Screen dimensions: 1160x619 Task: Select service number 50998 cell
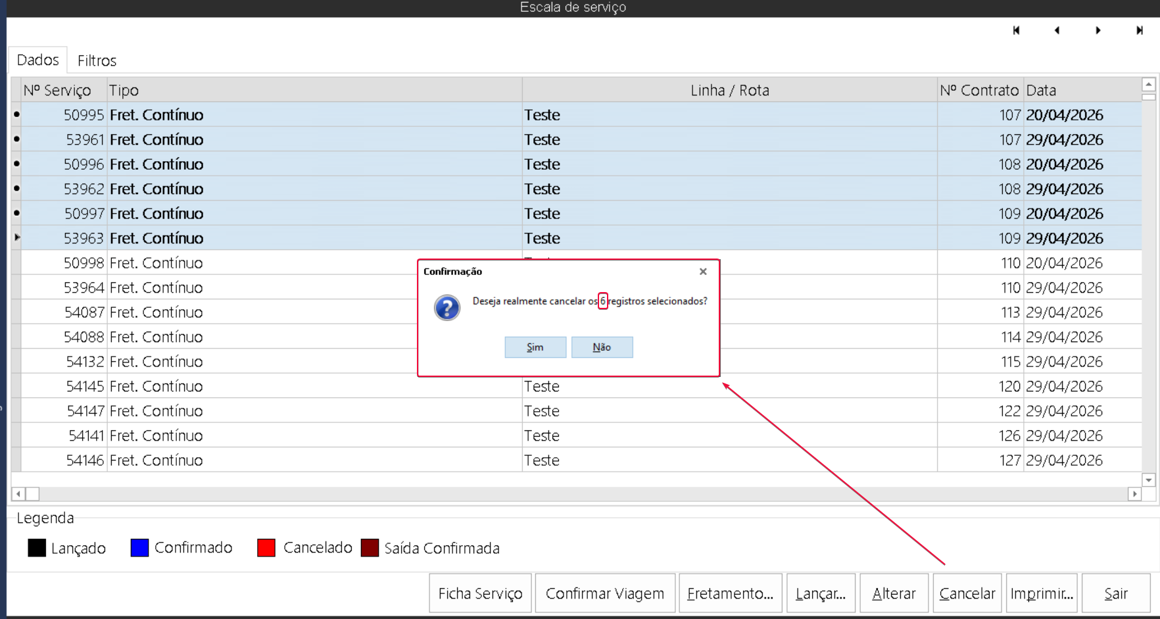(64, 263)
